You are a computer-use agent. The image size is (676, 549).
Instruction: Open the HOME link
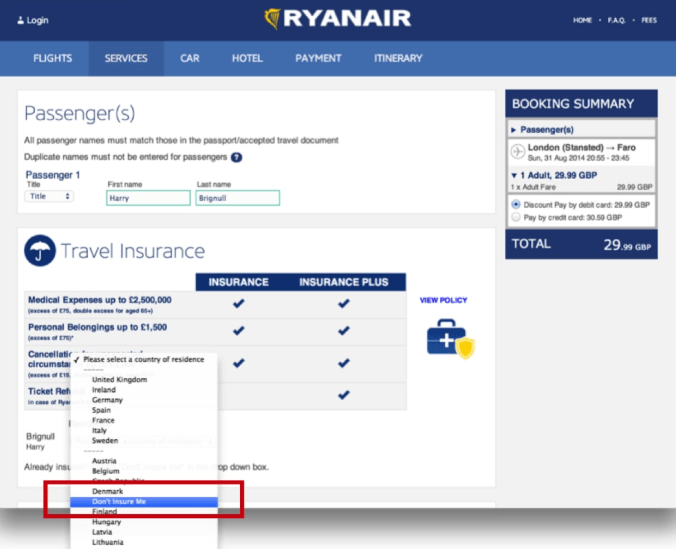pos(582,20)
